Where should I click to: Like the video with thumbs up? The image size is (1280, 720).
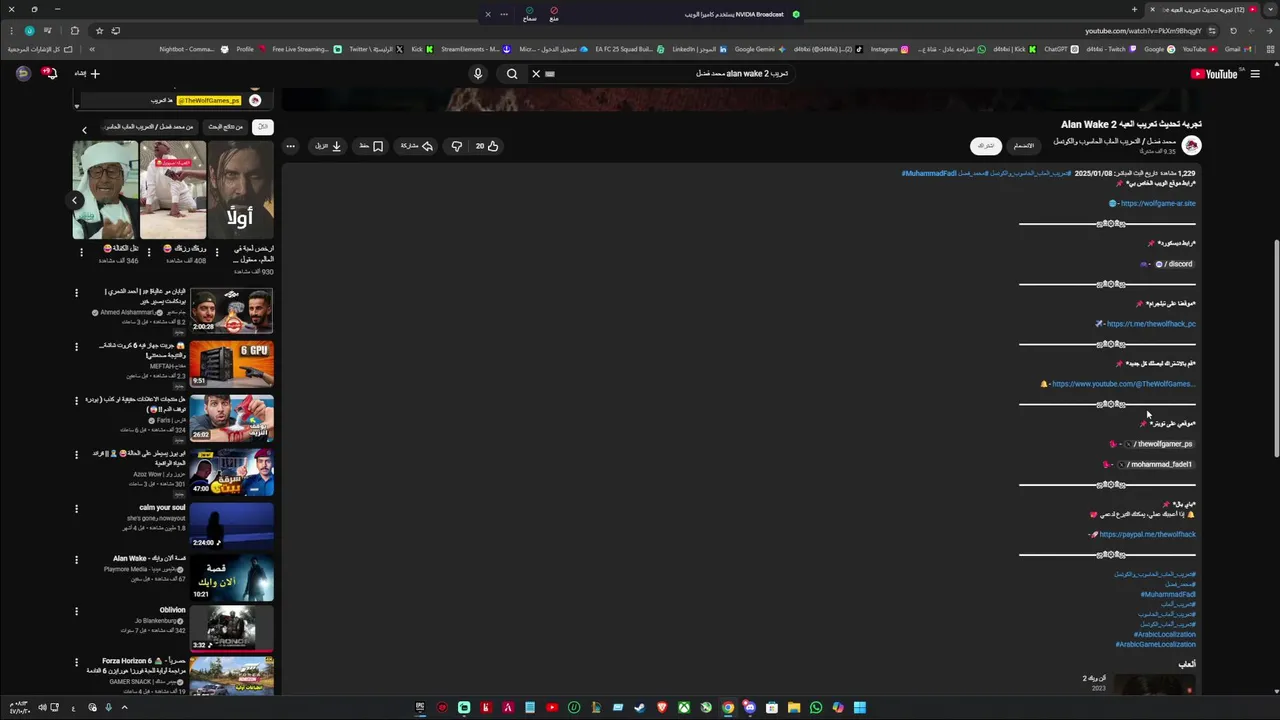click(487, 146)
